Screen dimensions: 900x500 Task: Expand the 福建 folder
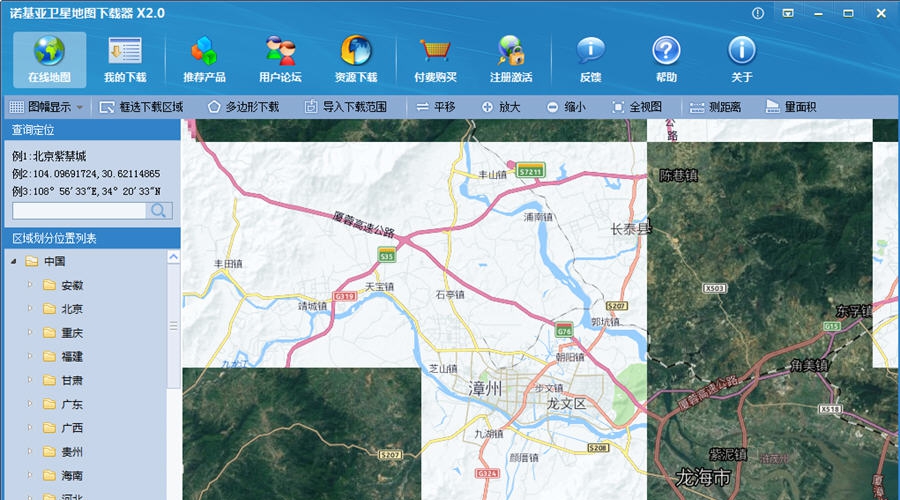[30, 356]
